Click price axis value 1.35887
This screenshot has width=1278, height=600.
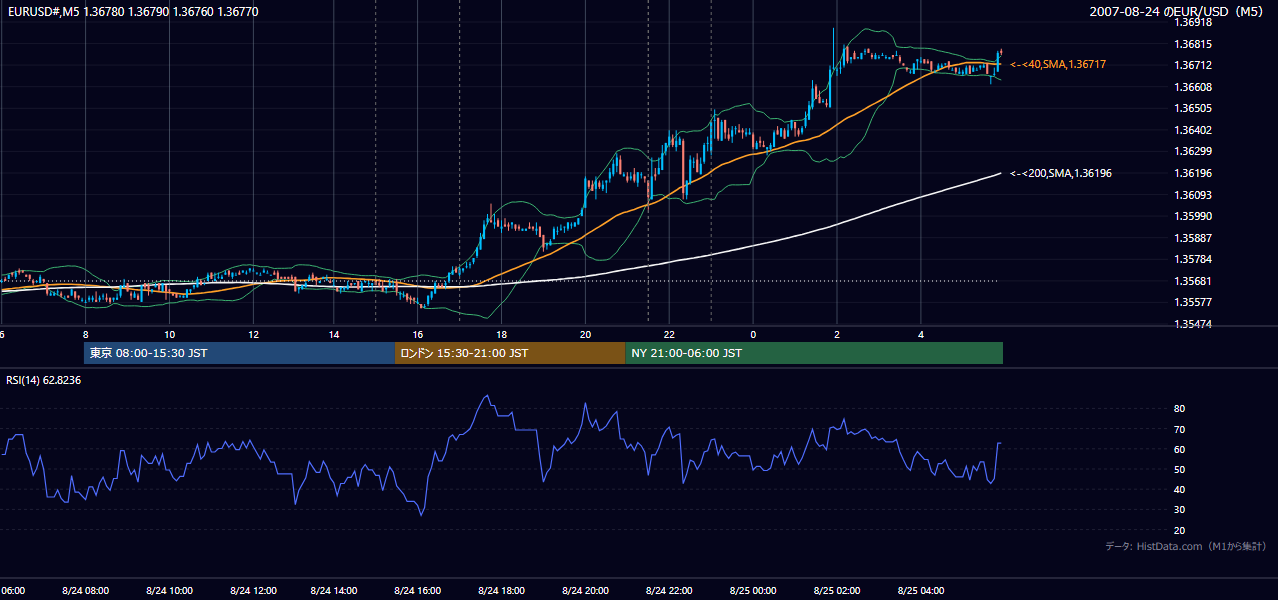click(x=1193, y=238)
